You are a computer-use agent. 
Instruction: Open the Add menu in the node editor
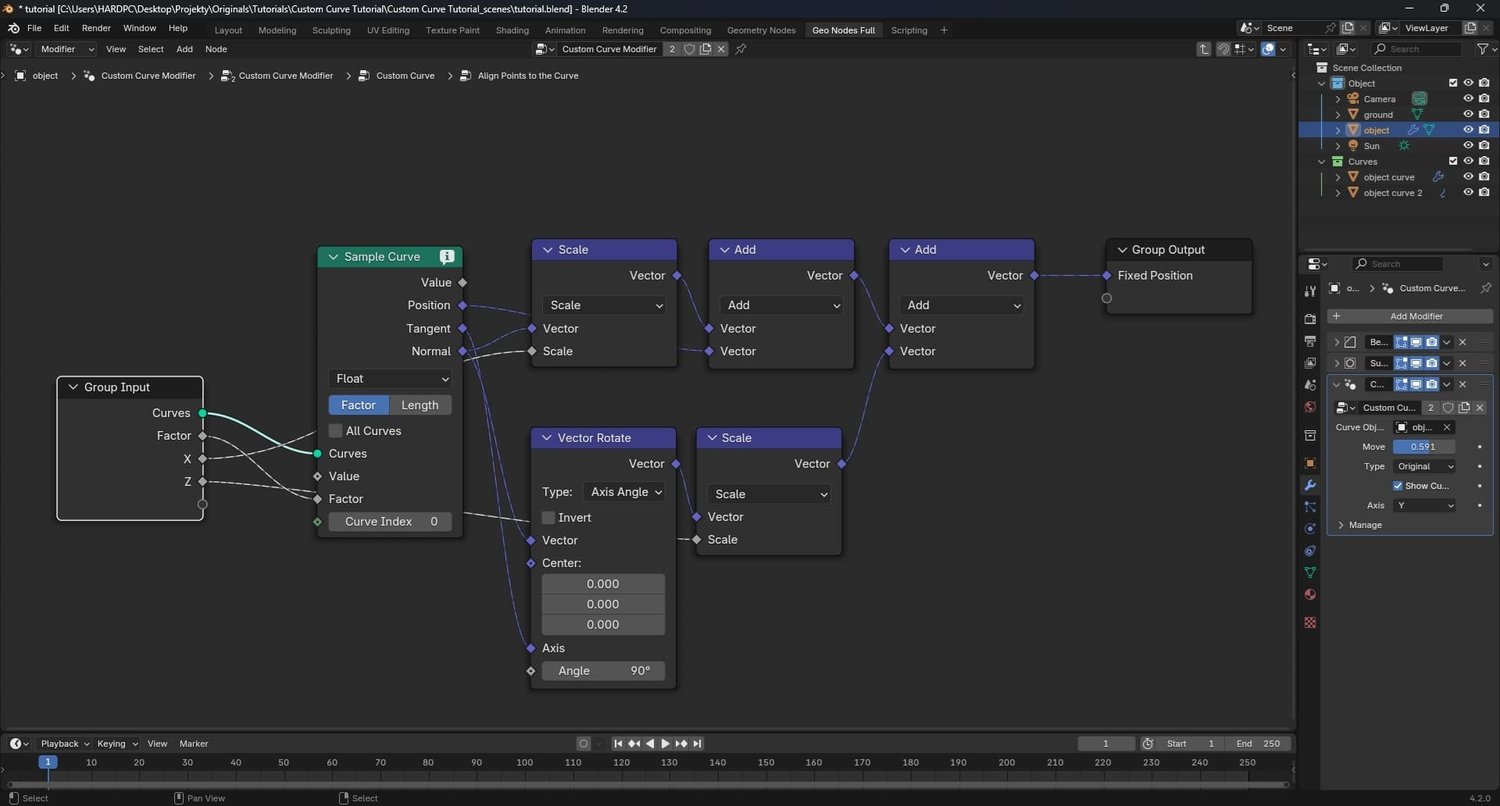tap(184, 48)
